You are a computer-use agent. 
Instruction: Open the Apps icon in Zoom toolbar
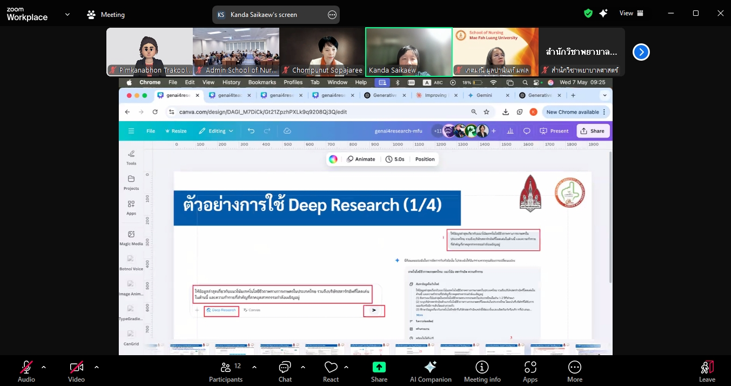pos(530,372)
